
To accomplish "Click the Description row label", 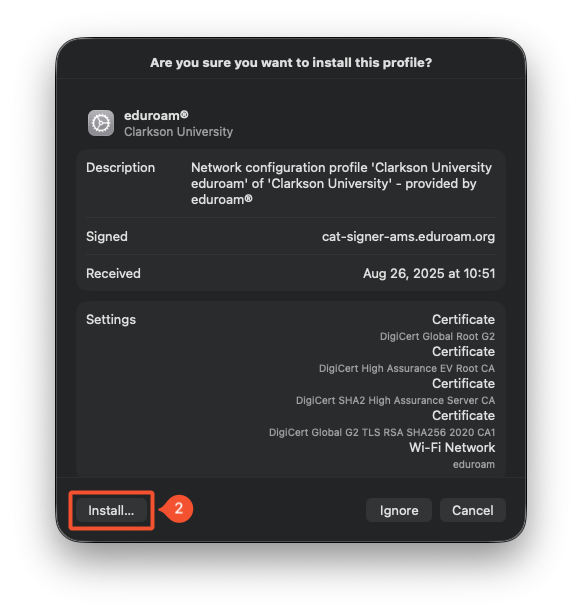I will tap(121, 168).
